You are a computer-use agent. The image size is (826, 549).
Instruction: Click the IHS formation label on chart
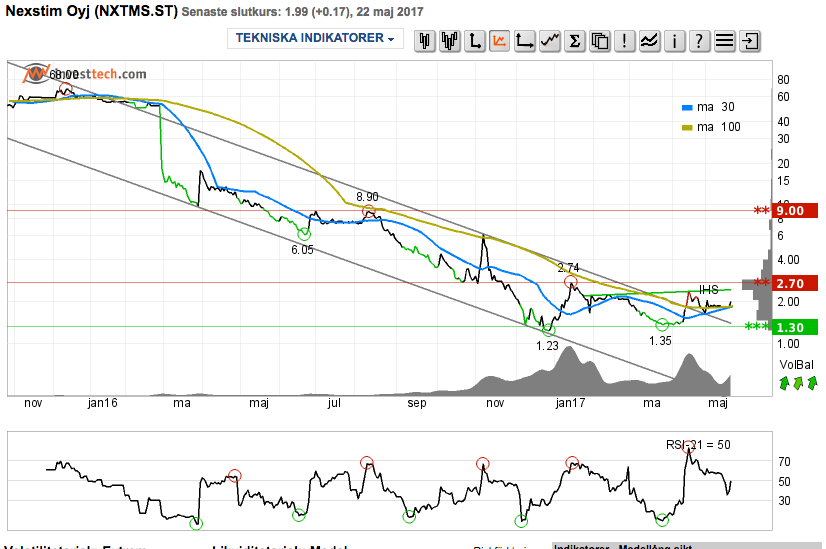click(x=709, y=290)
